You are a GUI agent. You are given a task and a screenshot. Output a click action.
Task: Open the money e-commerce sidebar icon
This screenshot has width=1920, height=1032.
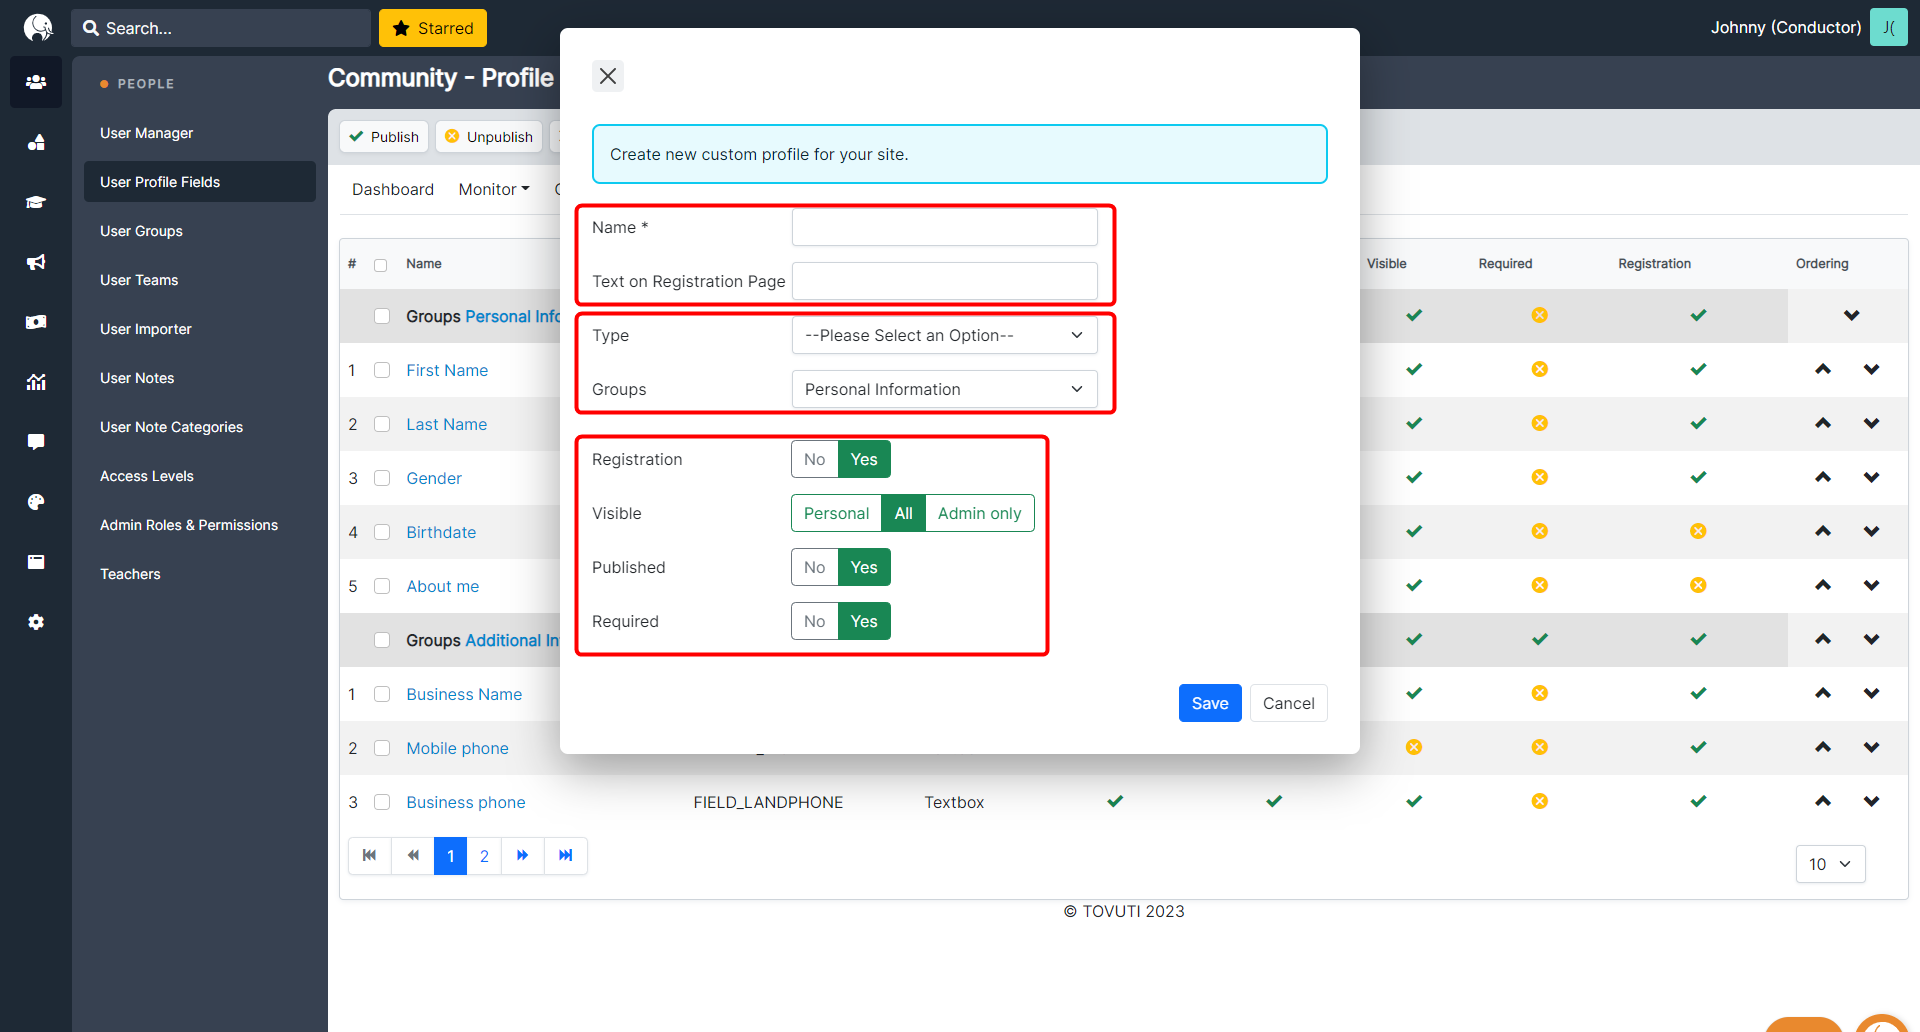pos(36,322)
